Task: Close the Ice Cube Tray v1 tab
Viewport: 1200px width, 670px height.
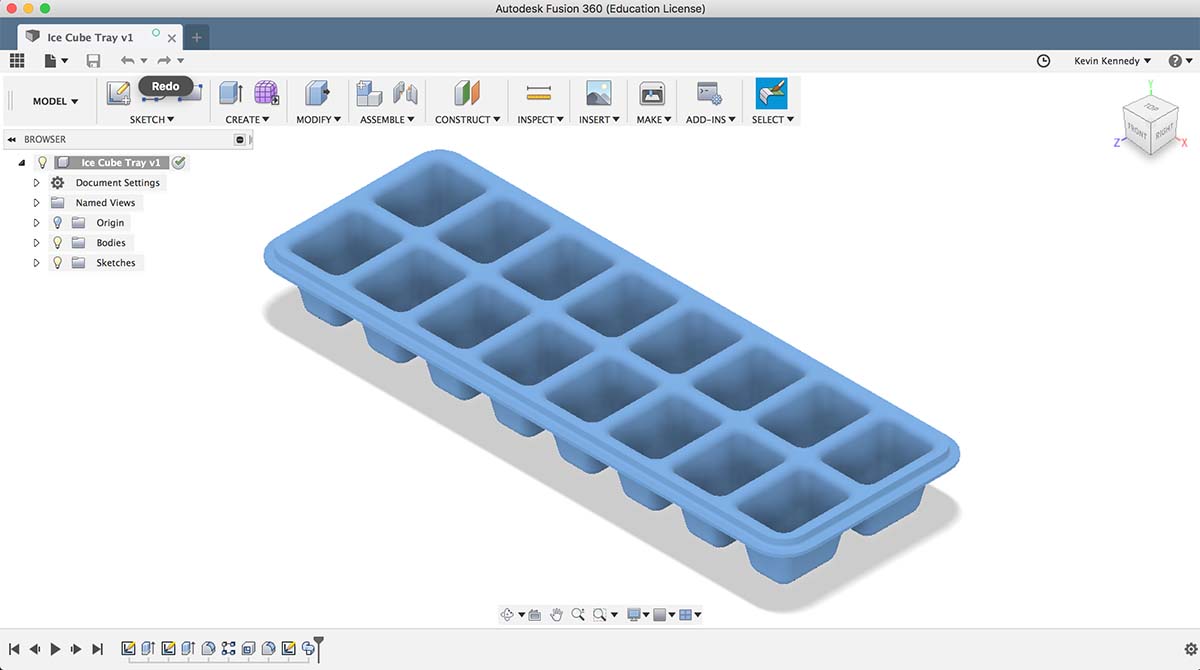Action: (172, 38)
